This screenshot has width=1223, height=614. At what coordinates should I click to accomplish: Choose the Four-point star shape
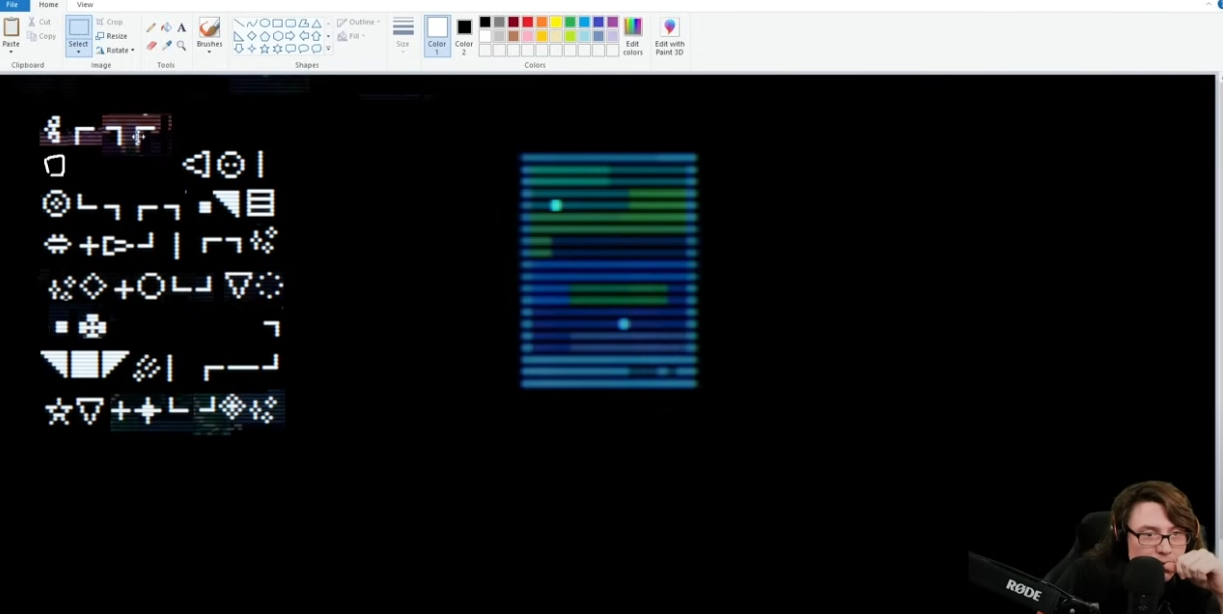(252, 49)
